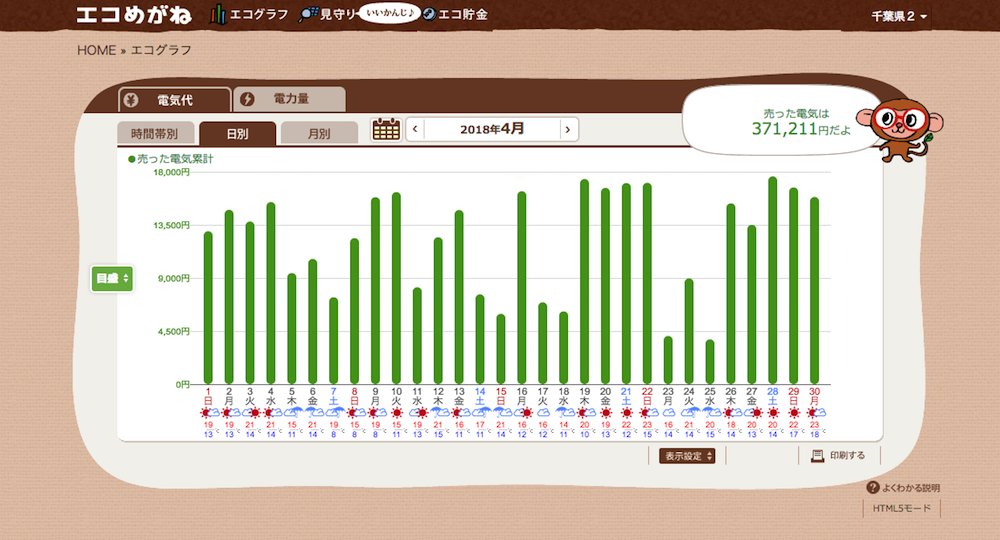Click the weather icon for April 10
Screen dimensions: 1000x540
[x=397, y=413]
